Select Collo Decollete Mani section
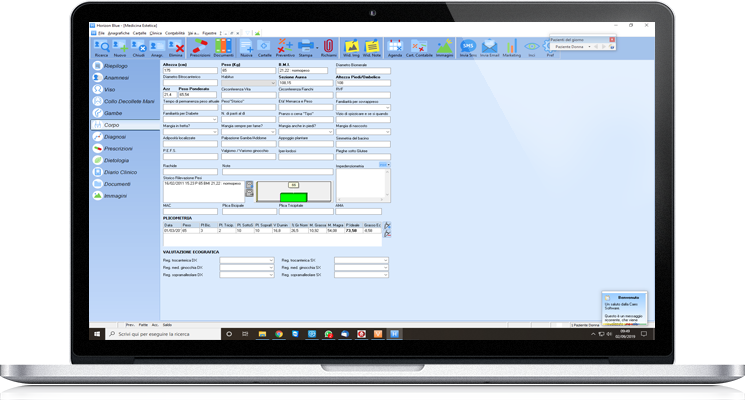Screen dimensions: 745x400 (124, 101)
